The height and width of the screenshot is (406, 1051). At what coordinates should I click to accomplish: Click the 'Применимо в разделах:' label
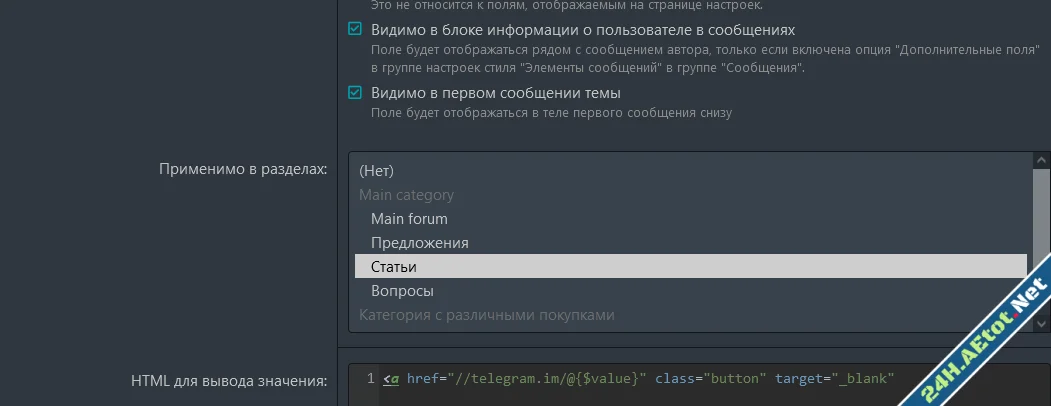[x=243, y=169]
